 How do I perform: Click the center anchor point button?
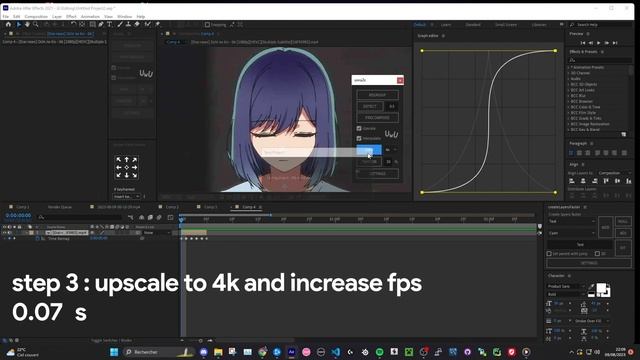[127, 167]
